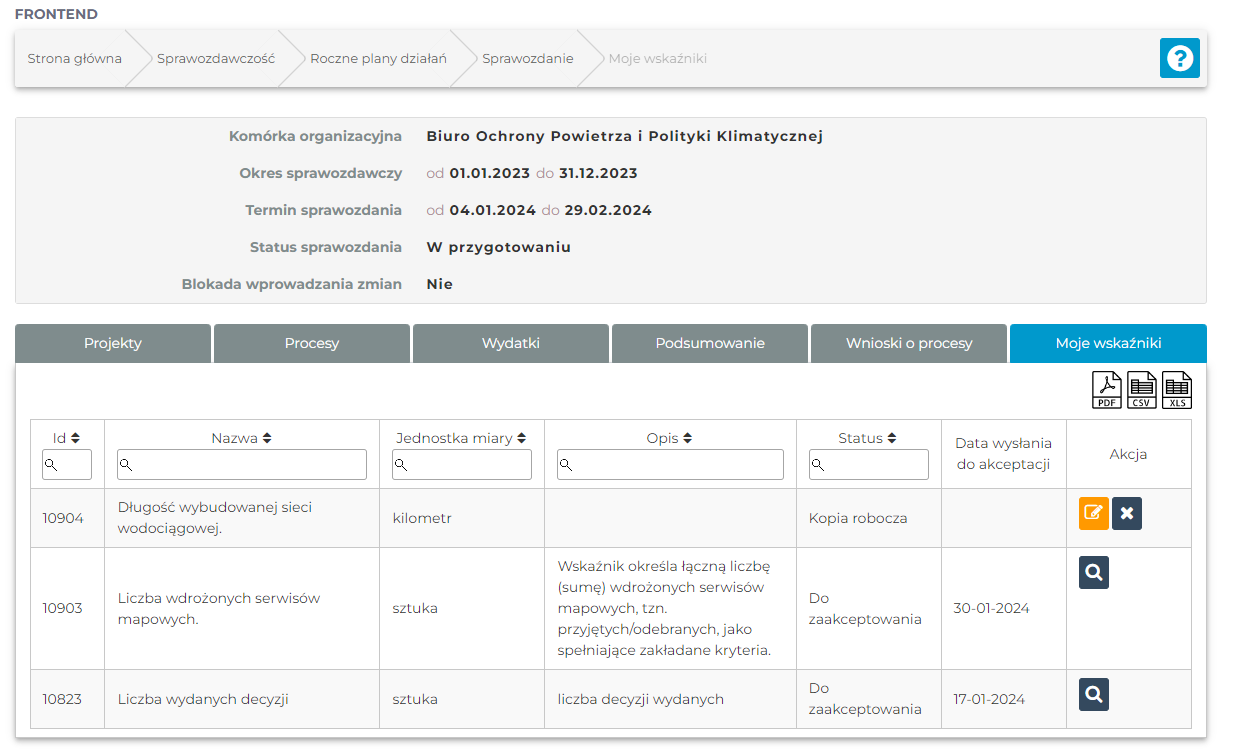Navigate to Roczne plany działań breadcrumb
The height and width of the screenshot is (750, 1236).
(378, 59)
